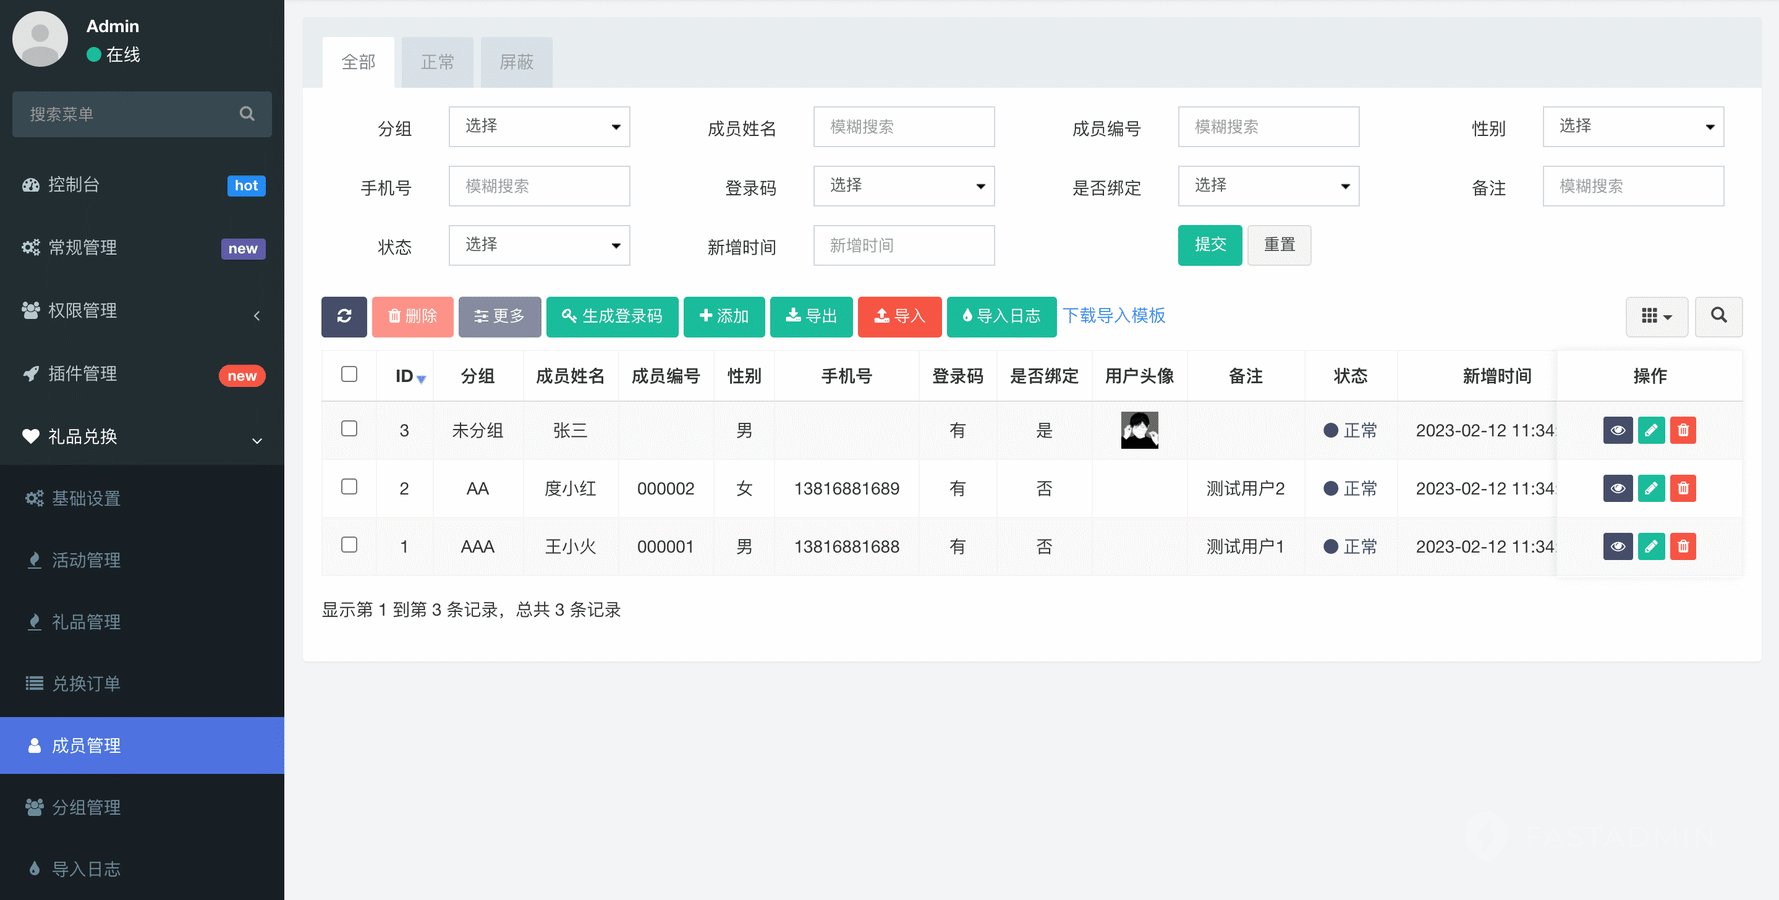Select the checkbox for member 王小火

click(349, 545)
